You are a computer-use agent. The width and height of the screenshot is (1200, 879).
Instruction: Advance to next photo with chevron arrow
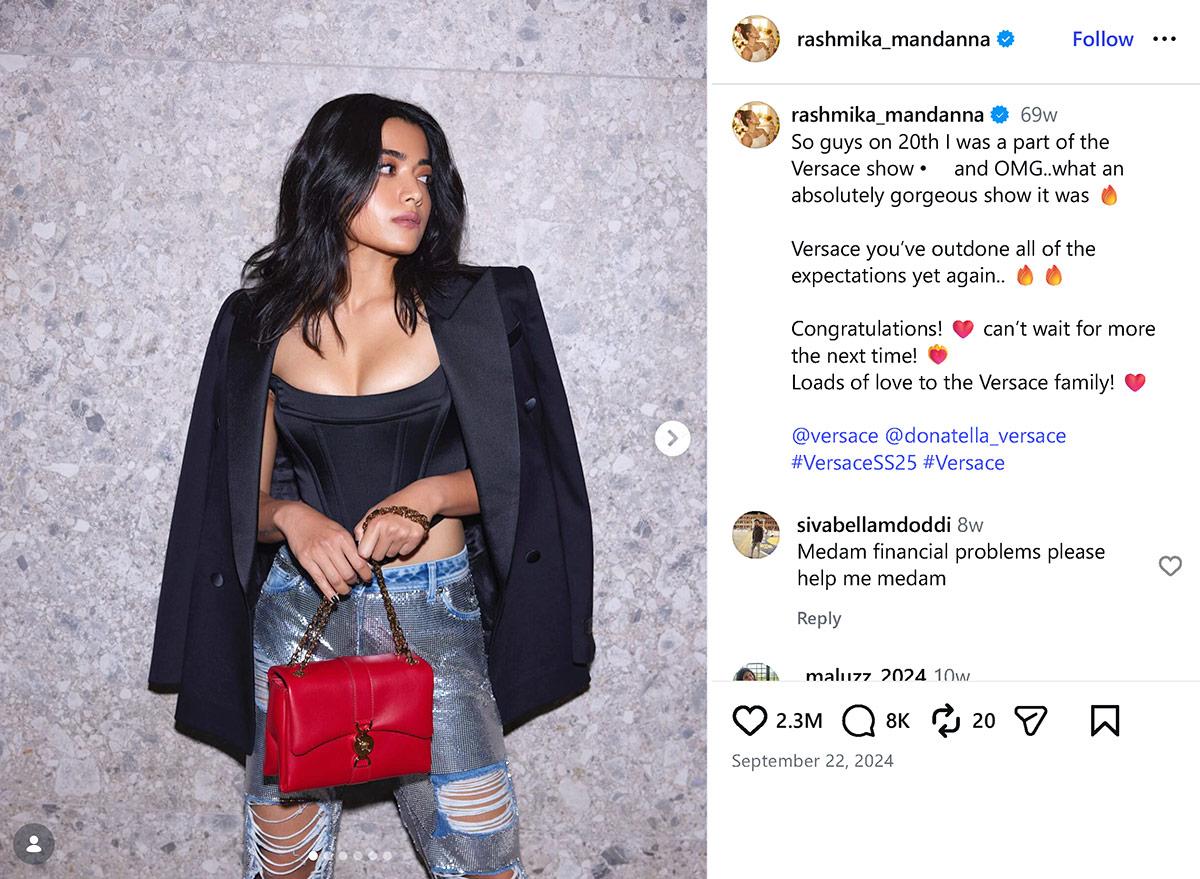click(x=672, y=438)
